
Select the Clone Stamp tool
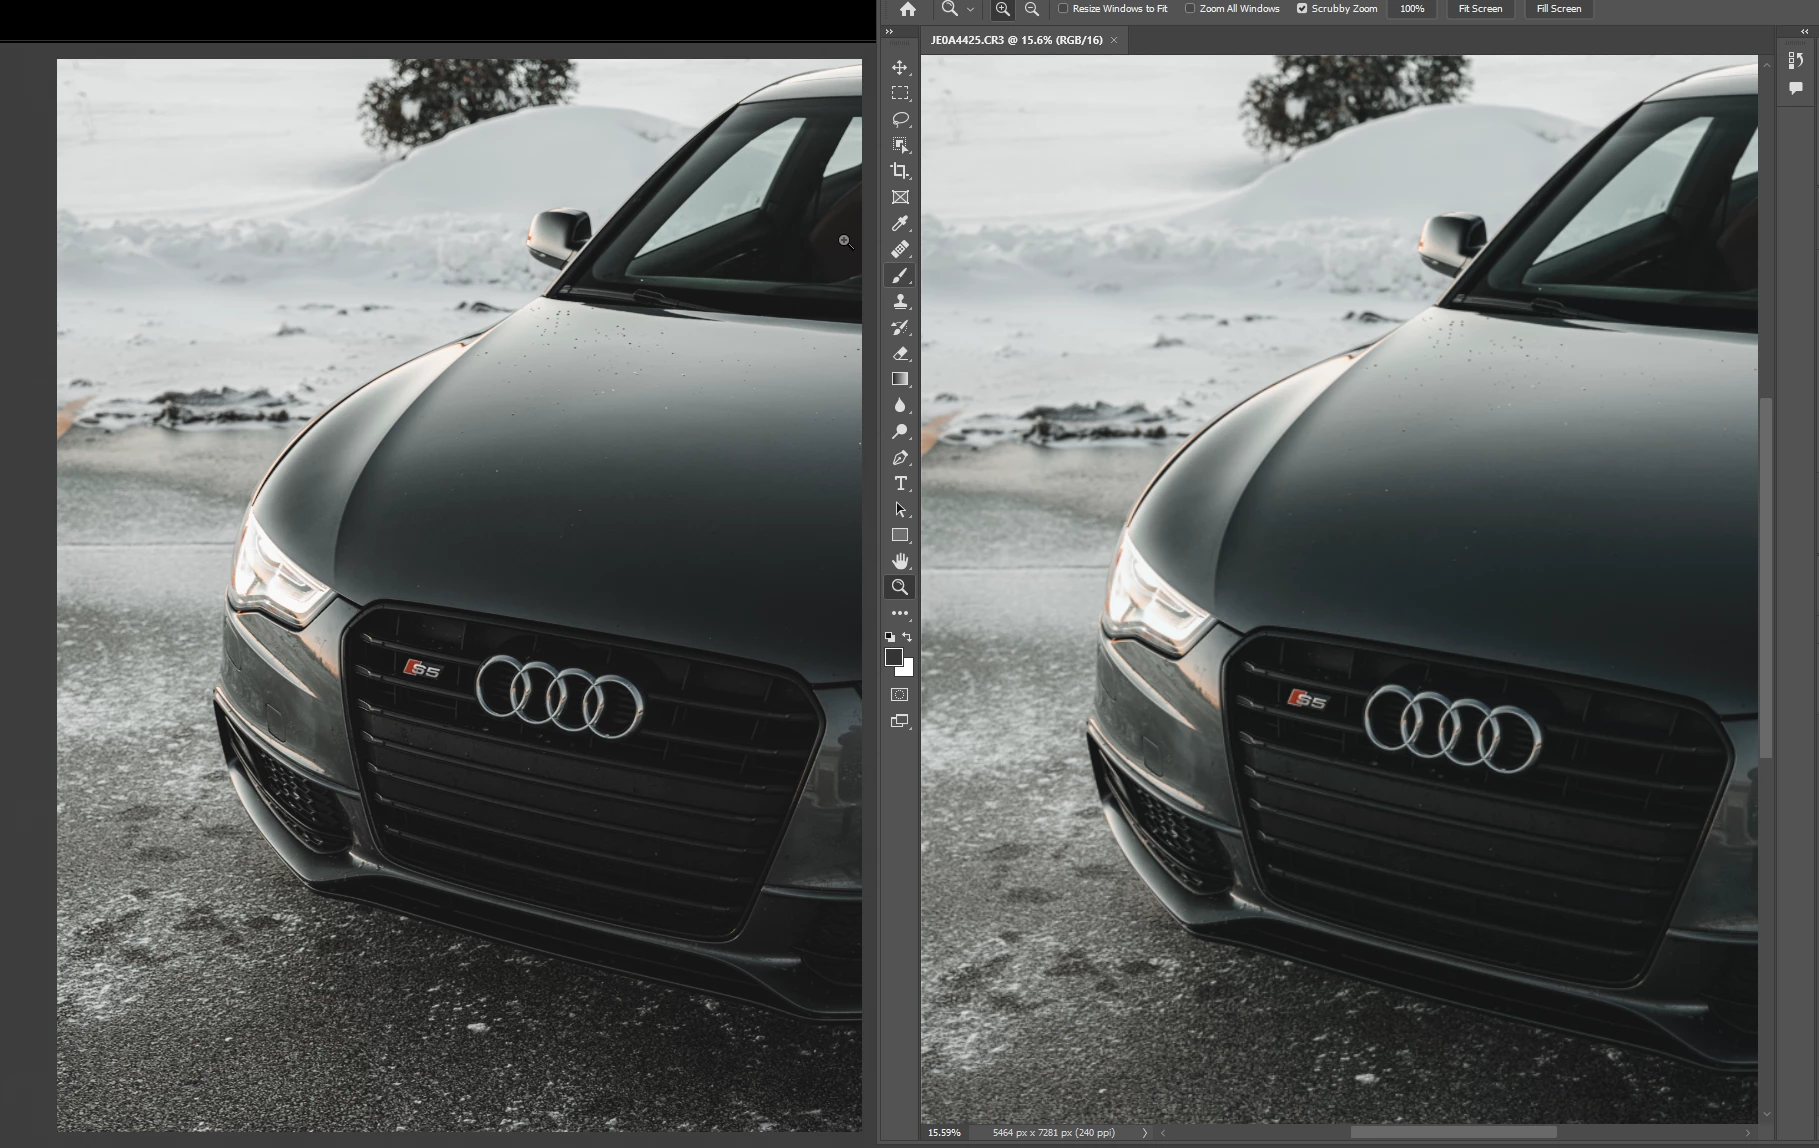(x=900, y=301)
